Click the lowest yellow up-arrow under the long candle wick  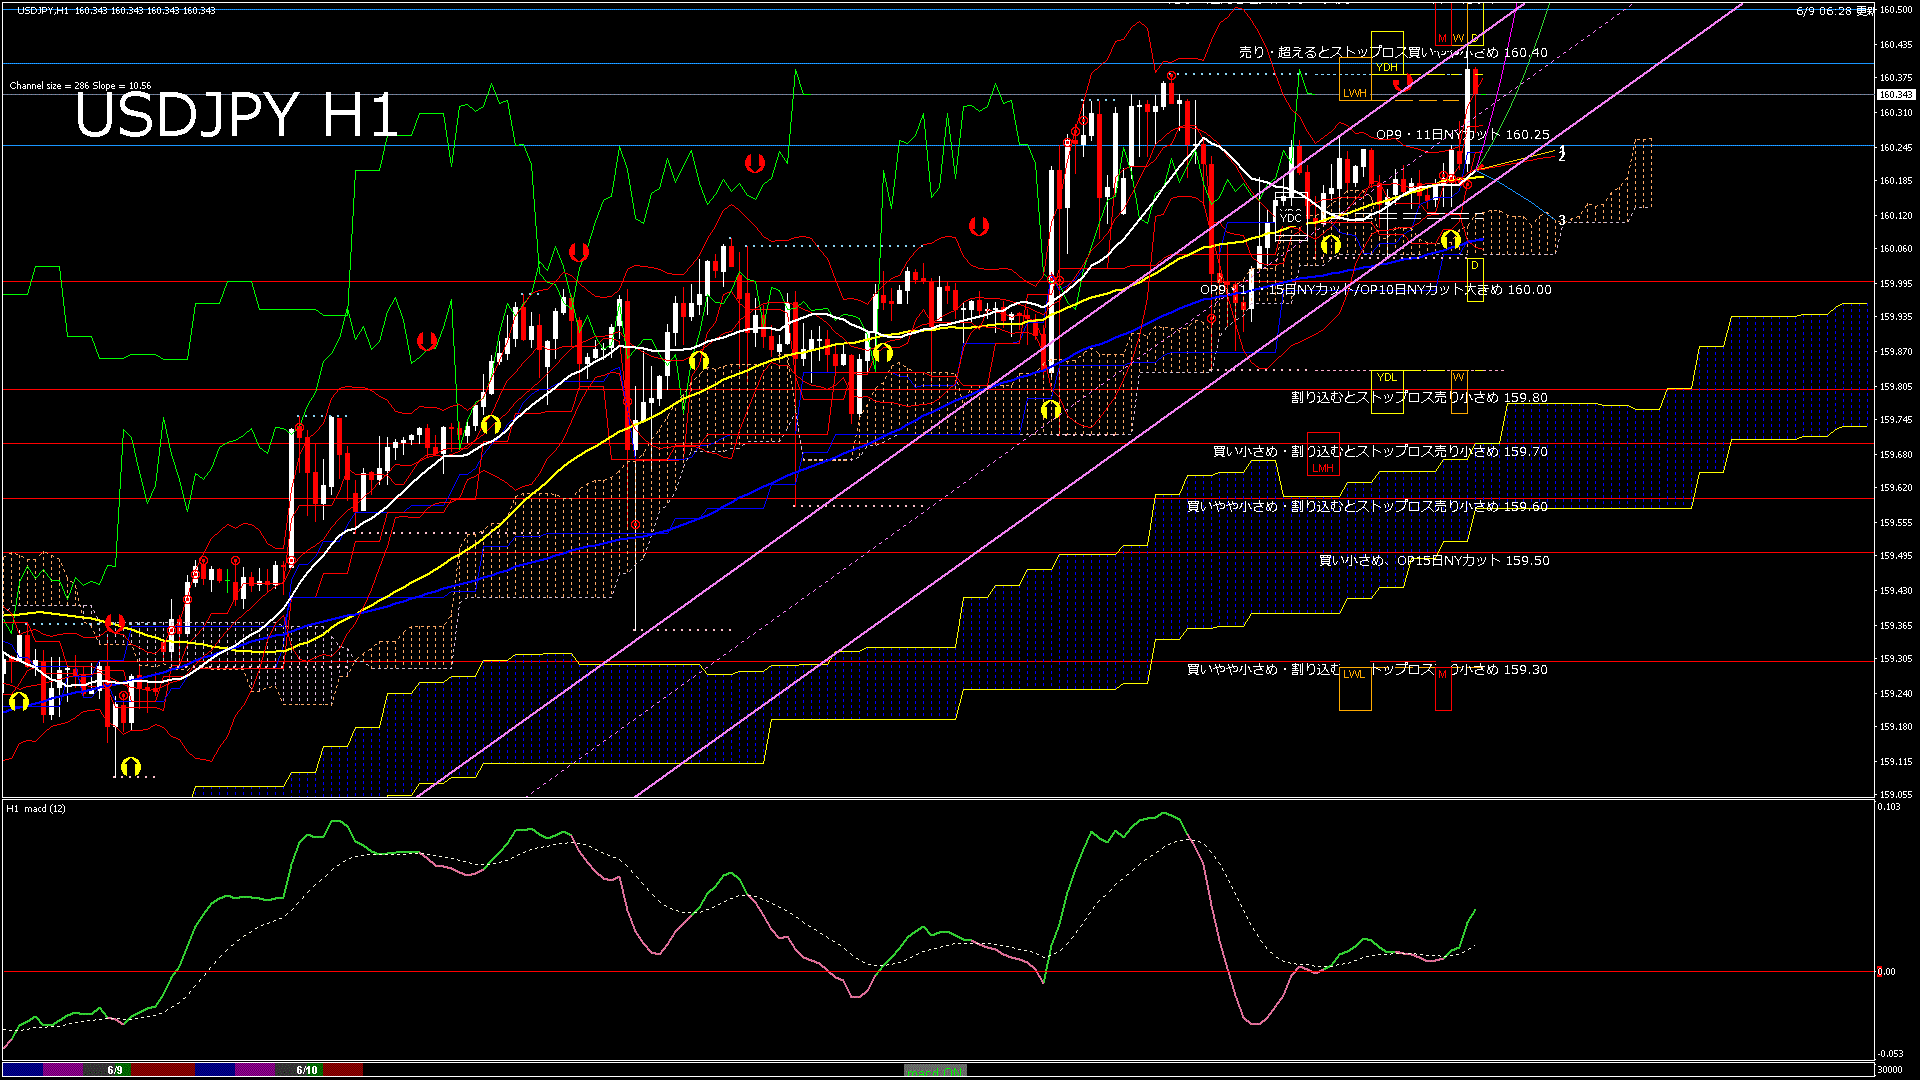coord(130,766)
